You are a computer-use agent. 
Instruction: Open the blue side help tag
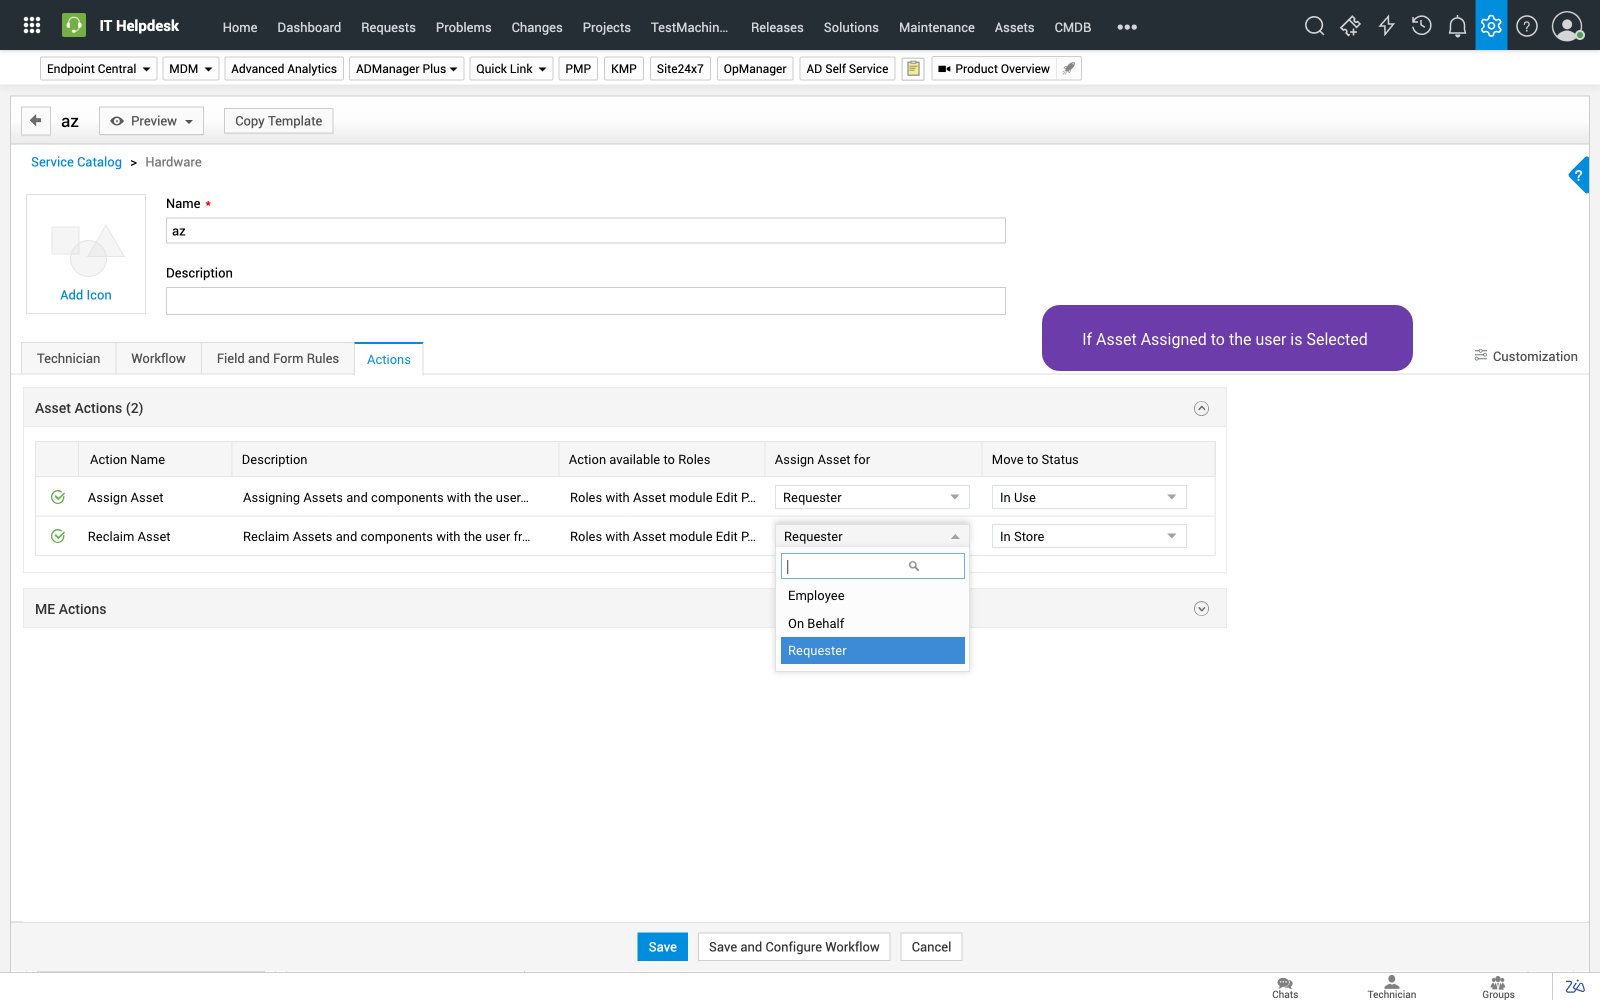[1579, 175]
